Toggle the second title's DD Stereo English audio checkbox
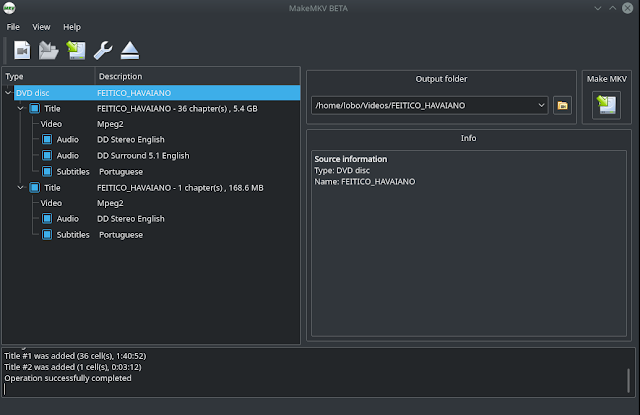 [47, 219]
